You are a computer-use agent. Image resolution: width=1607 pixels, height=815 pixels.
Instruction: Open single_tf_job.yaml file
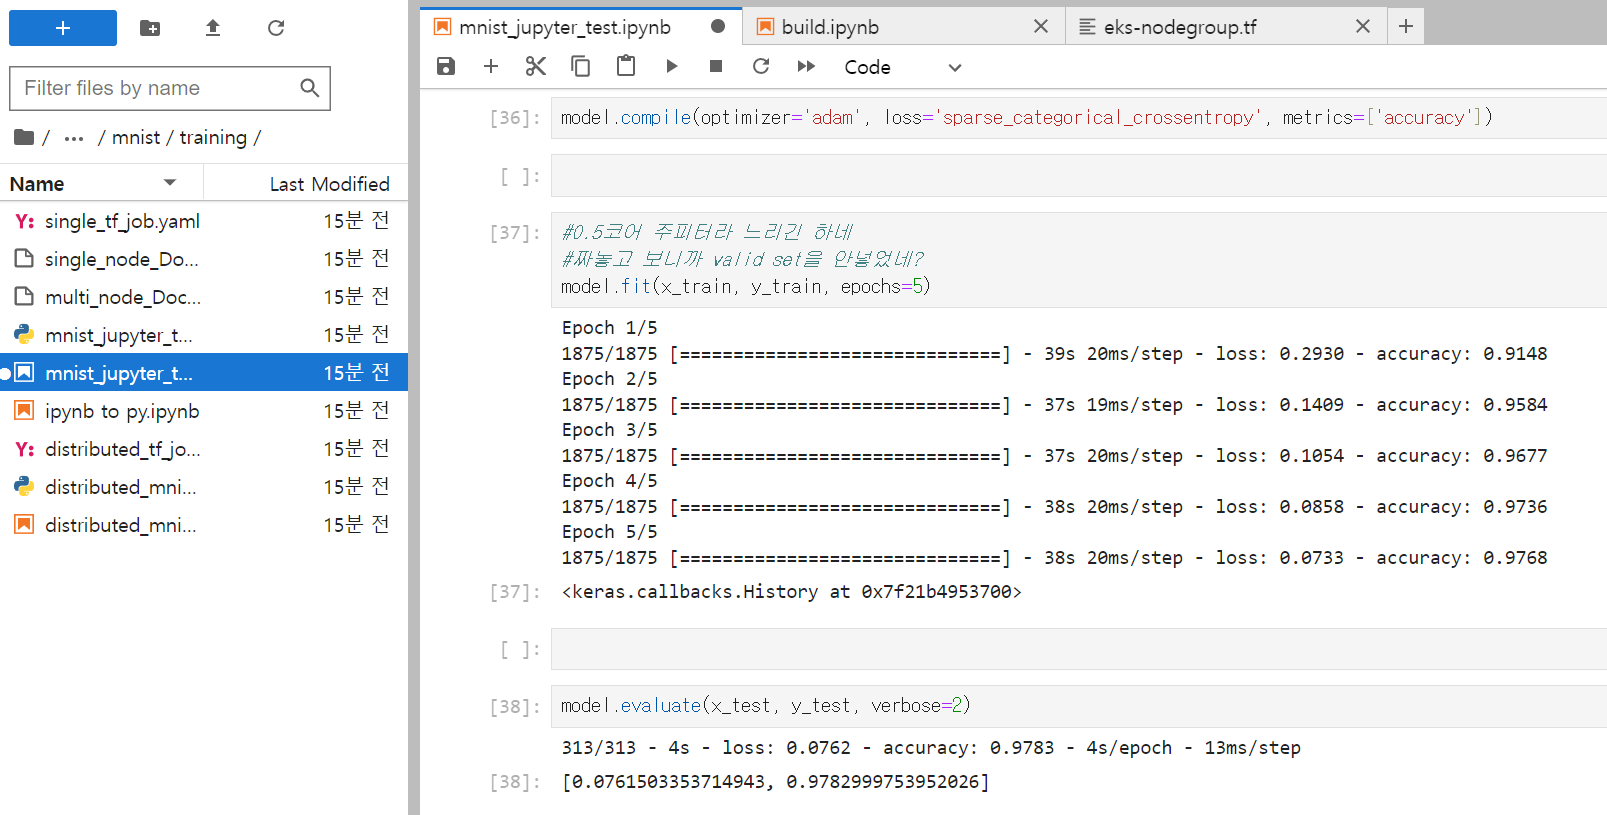click(x=204, y=221)
